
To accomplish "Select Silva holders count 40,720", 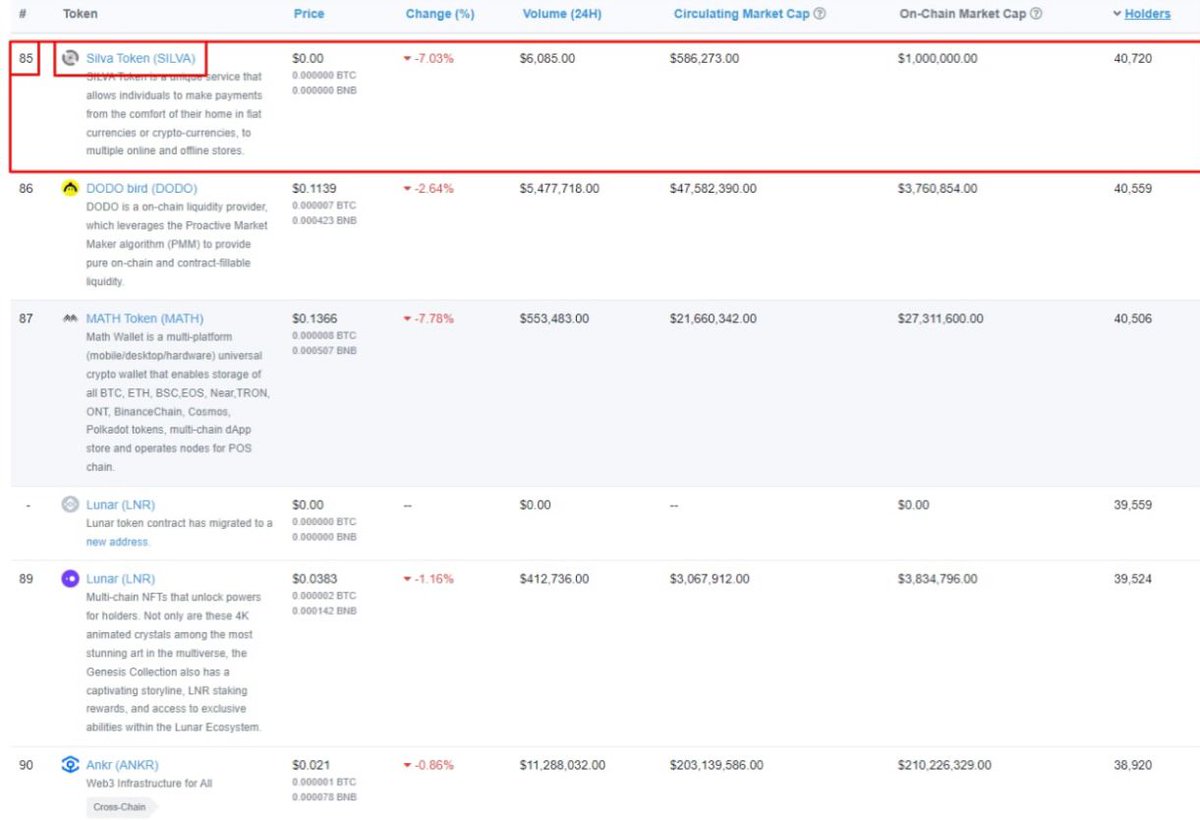I will tap(1133, 59).
